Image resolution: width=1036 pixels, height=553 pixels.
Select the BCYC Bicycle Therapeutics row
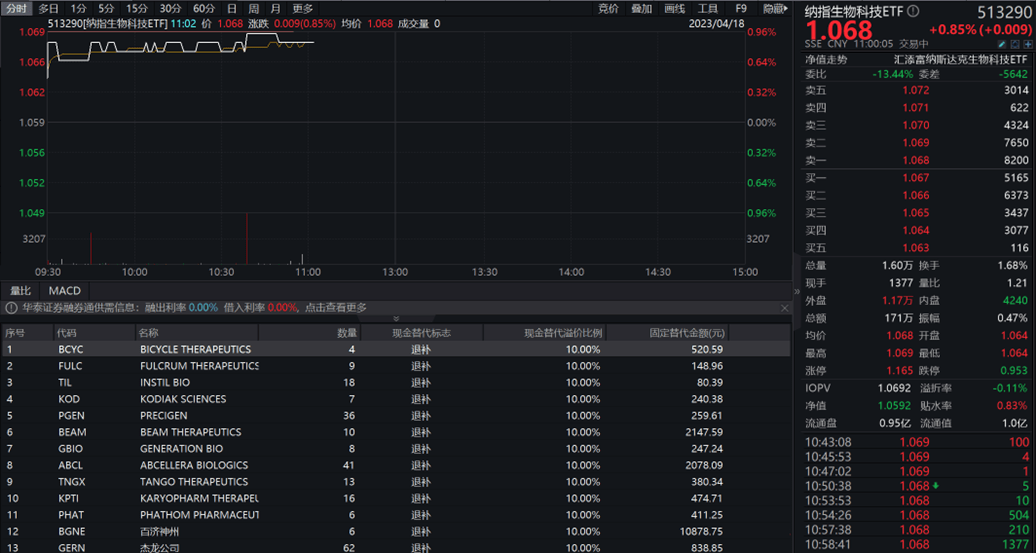396,349
